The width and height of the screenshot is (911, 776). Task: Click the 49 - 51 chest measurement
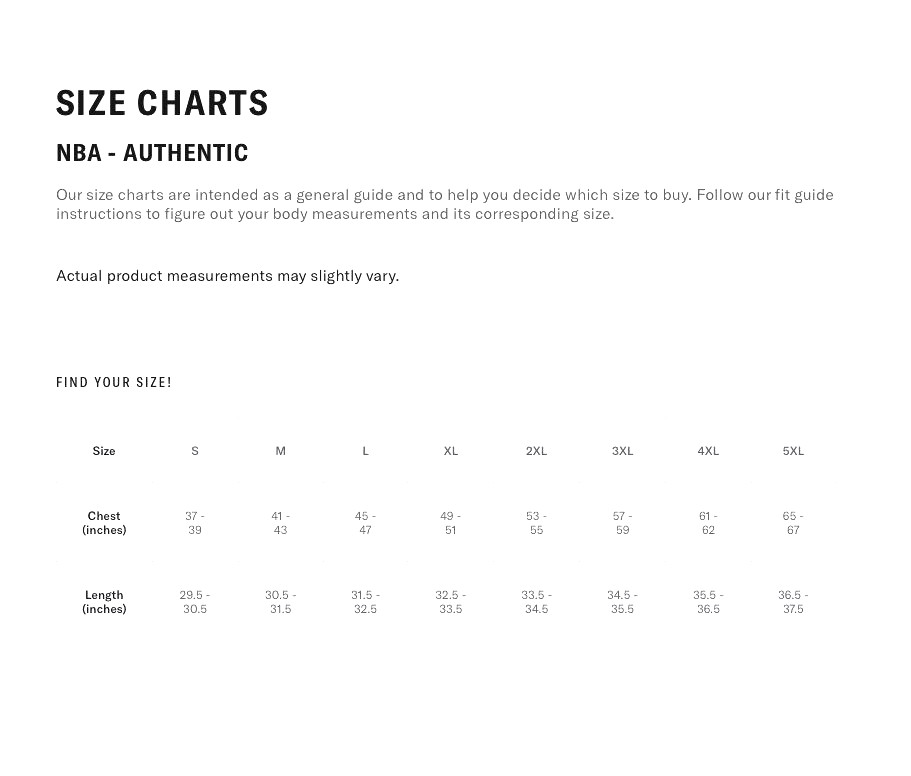(451, 523)
